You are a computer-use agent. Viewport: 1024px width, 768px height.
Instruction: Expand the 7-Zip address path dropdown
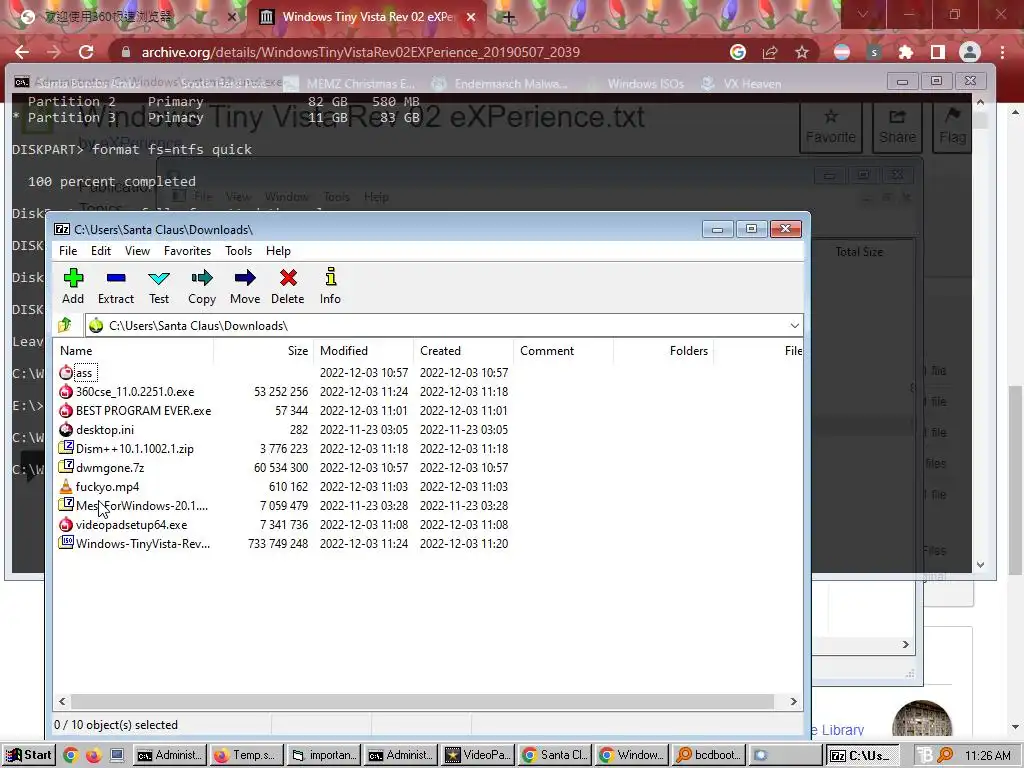tap(794, 325)
